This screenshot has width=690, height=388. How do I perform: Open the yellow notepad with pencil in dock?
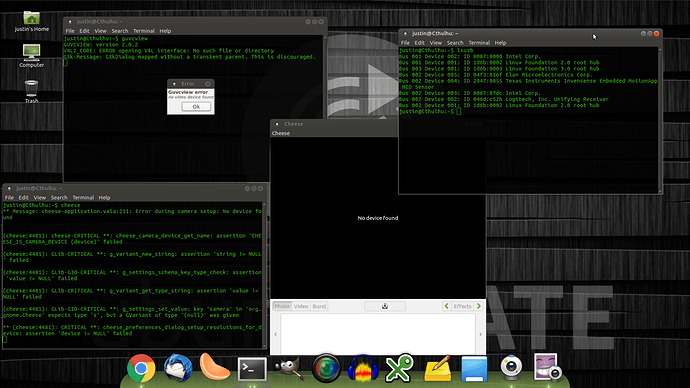coord(438,369)
